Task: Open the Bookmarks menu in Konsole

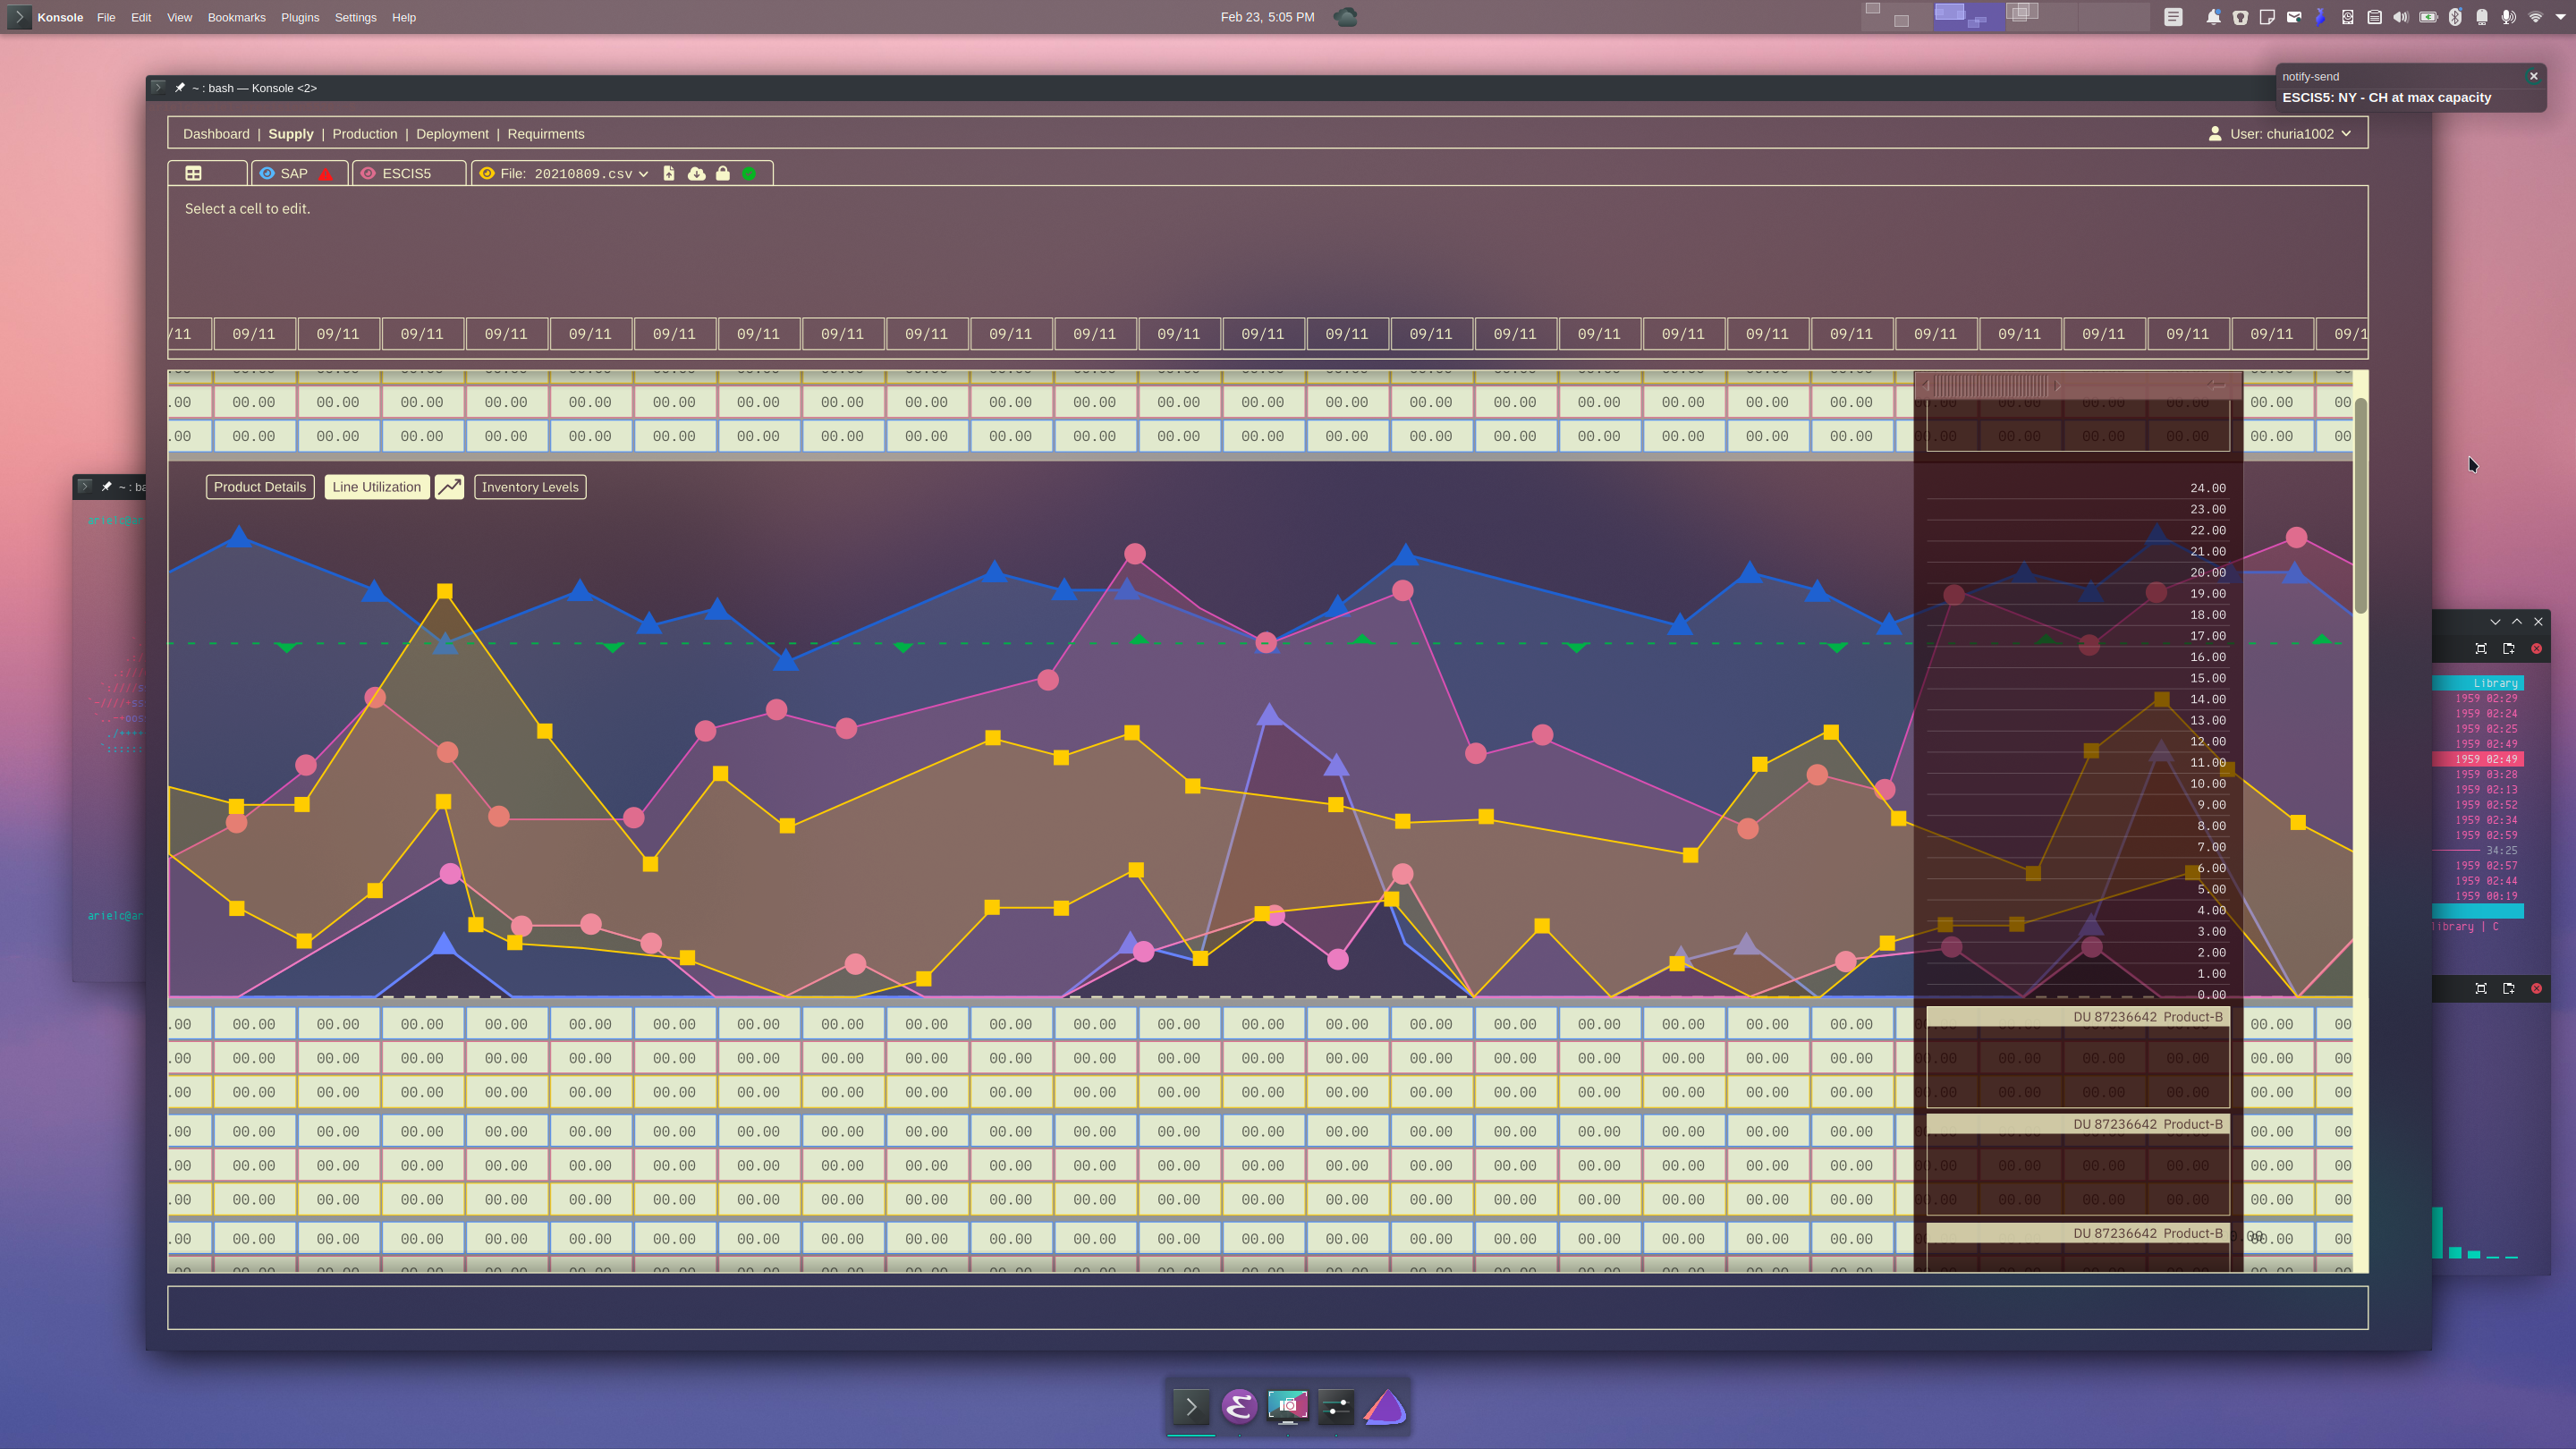Action: tap(236, 17)
